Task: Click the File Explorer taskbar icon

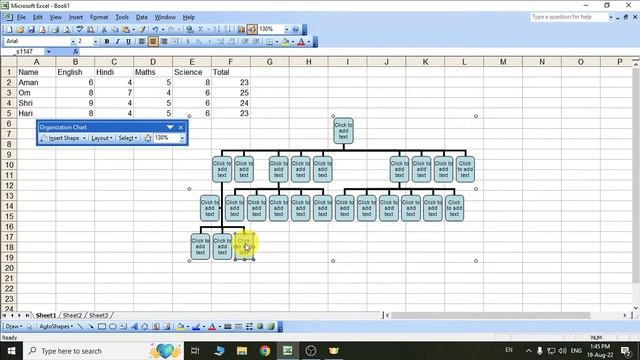Action: tap(242, 351)
